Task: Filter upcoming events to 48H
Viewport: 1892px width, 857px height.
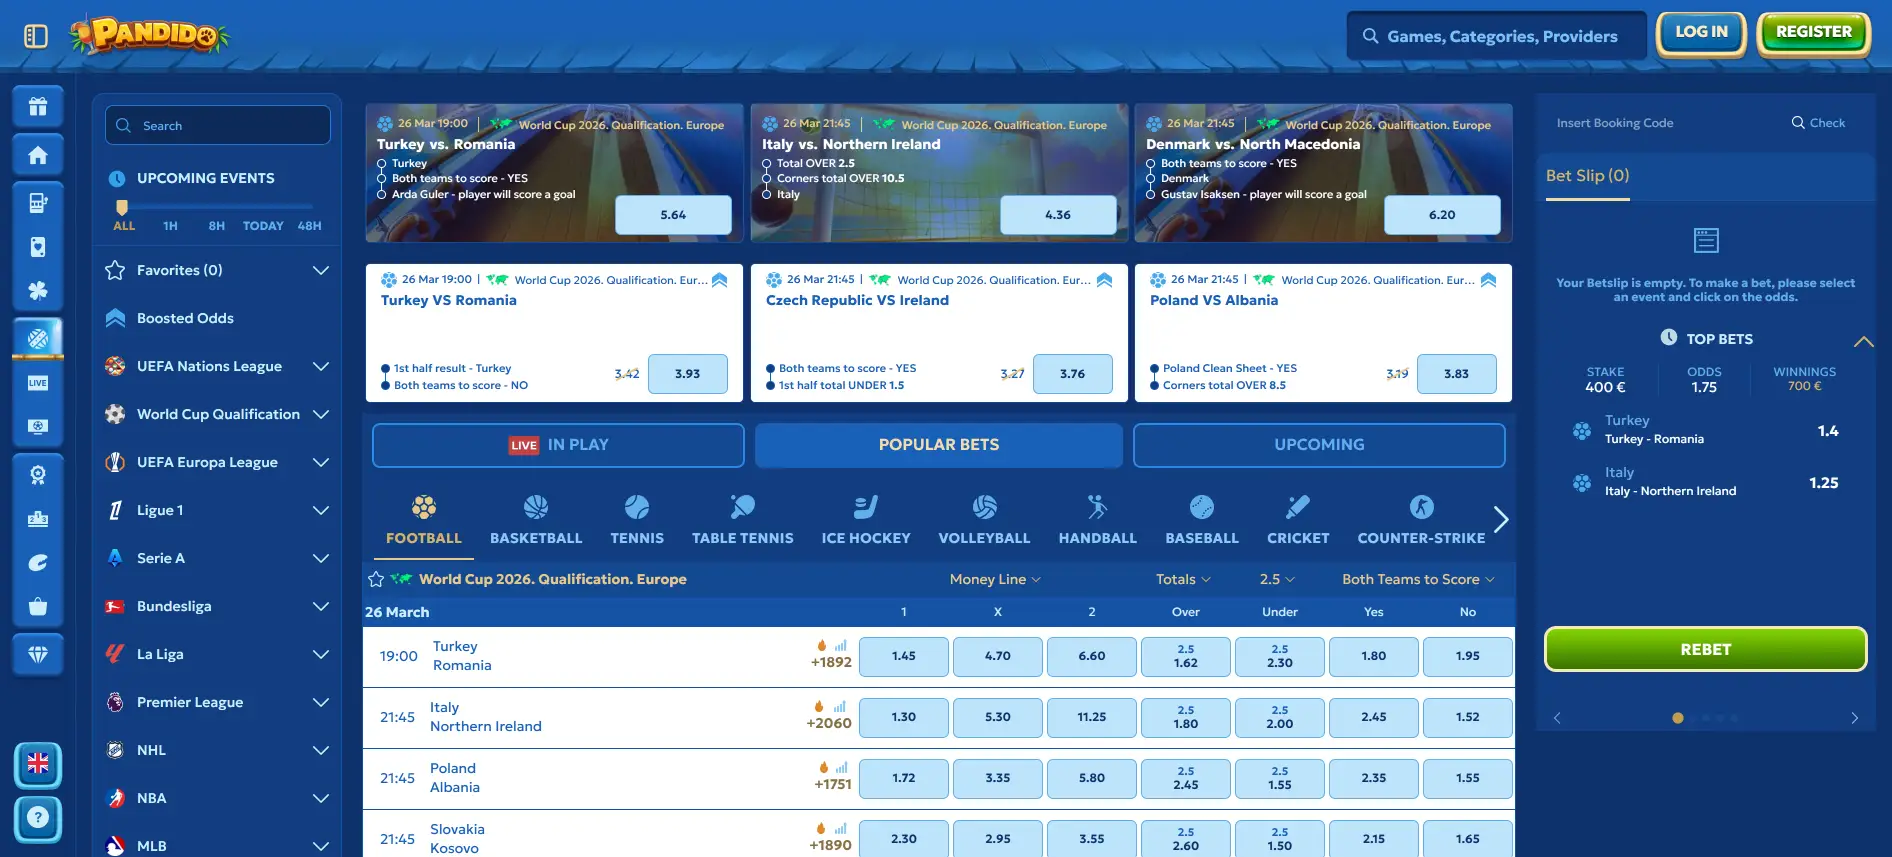Action: [x=309, y=226]
